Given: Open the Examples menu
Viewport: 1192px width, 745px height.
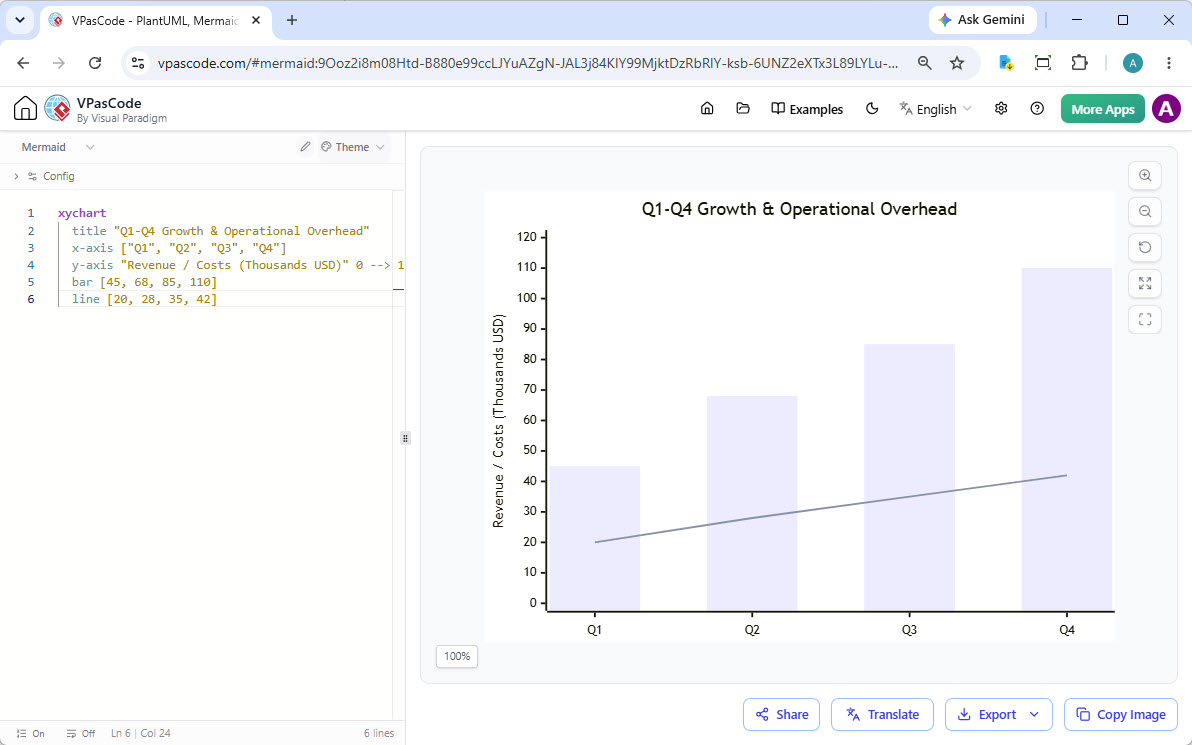Looking at the screenshot, I should click(x=807, y=109).
